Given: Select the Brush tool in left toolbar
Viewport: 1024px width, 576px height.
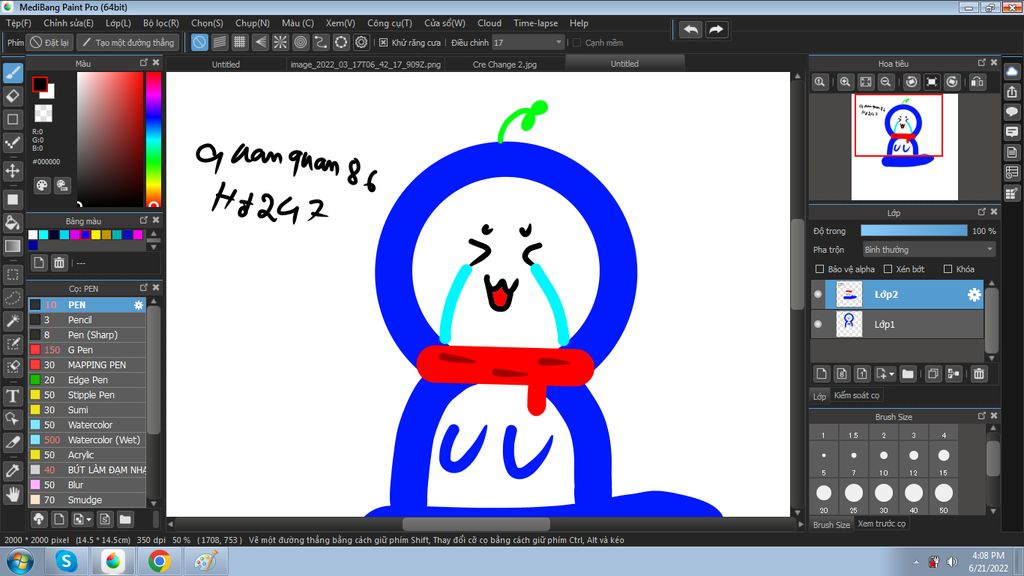Looking at the screenshot, I should [12, 72].
